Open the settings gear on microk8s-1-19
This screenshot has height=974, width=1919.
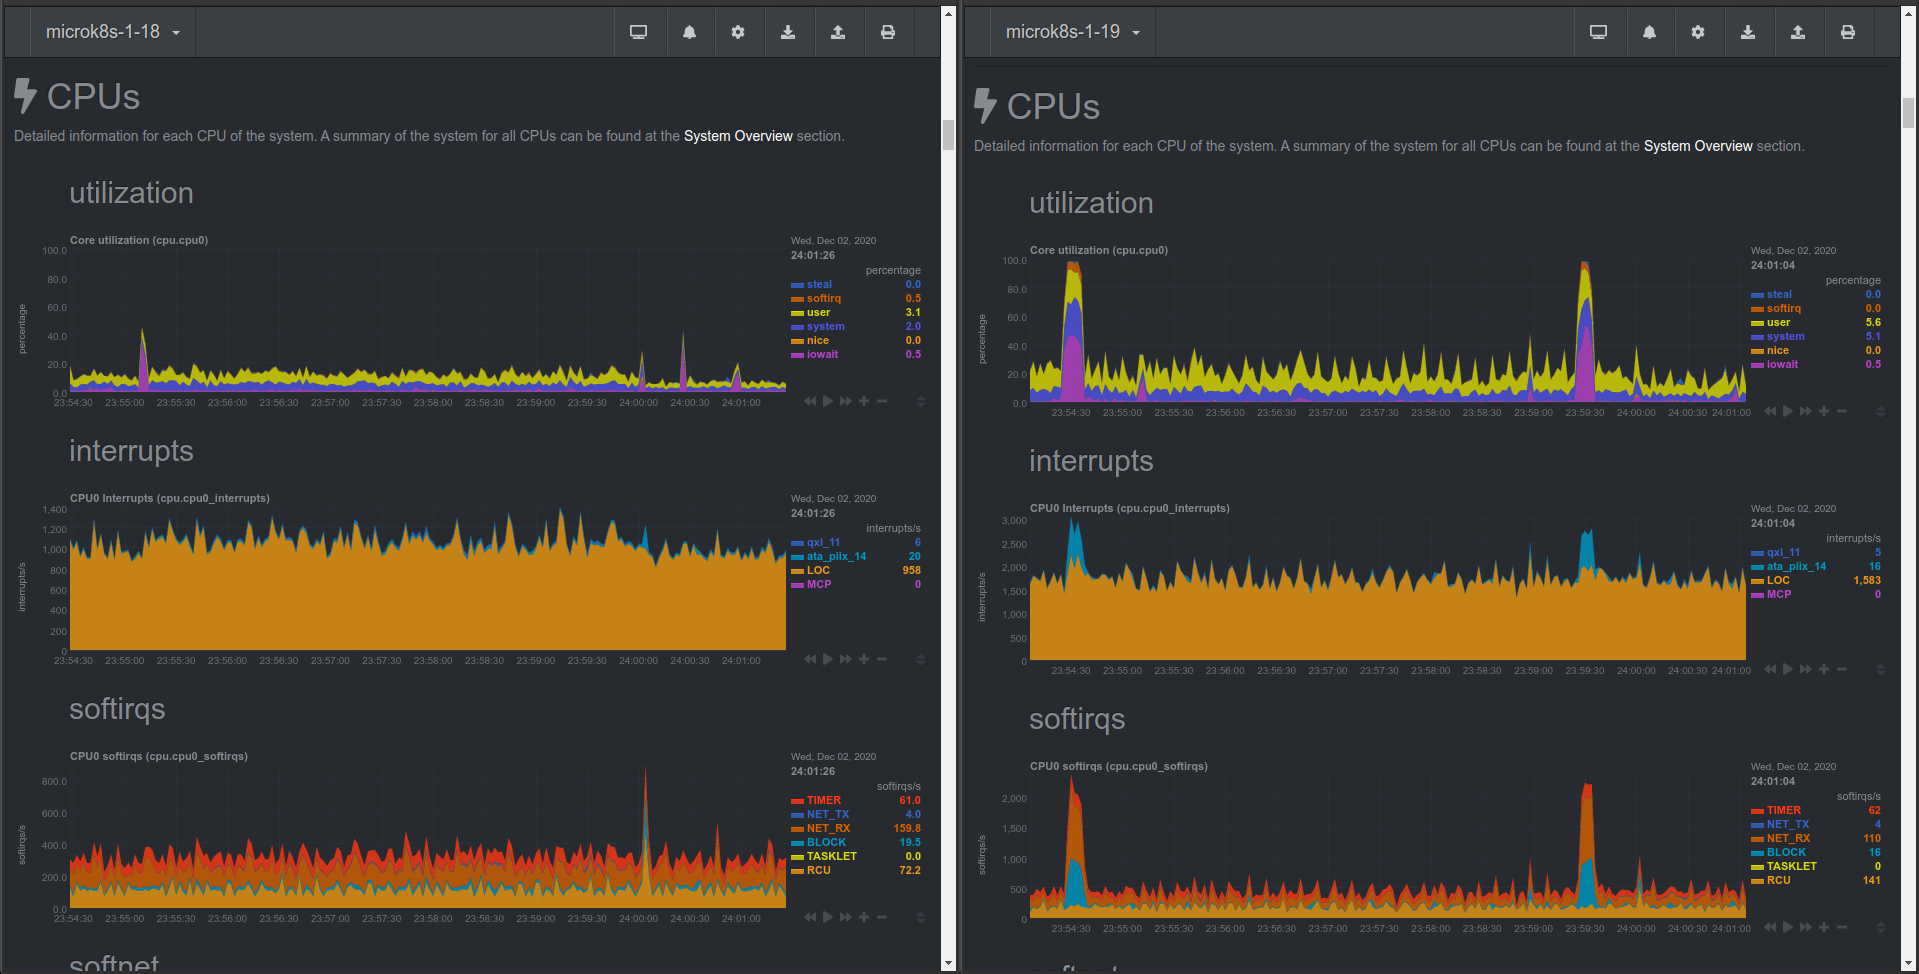[1699, 32]
